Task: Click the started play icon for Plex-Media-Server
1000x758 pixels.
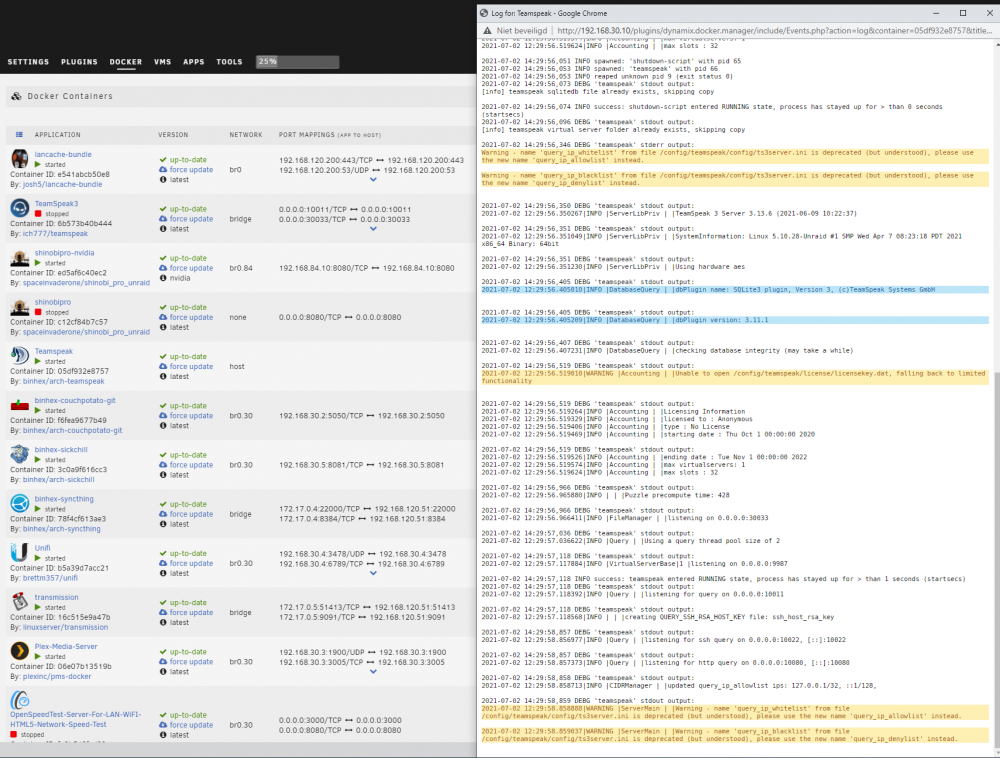Action: coord(38,657)
